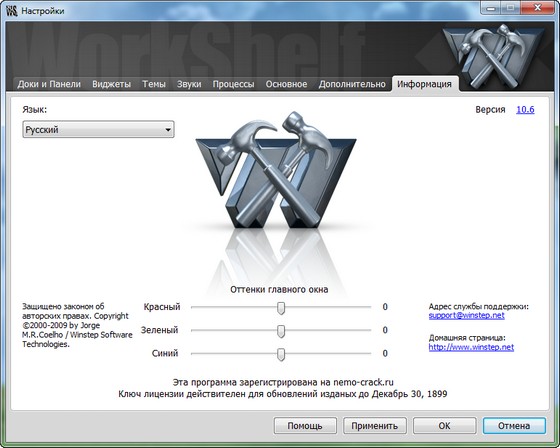The width and height of the screenshot is (560, 448).
Task: Click the Синий value 0
Action: (x=385, y=353)
